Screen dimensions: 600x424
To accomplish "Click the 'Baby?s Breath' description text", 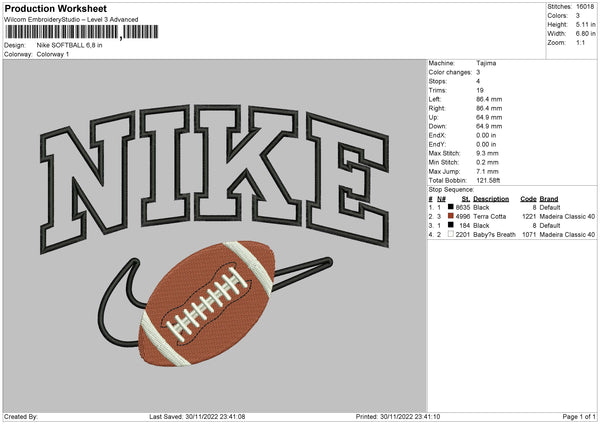I will pyautogui.click(x=494, y=234).
